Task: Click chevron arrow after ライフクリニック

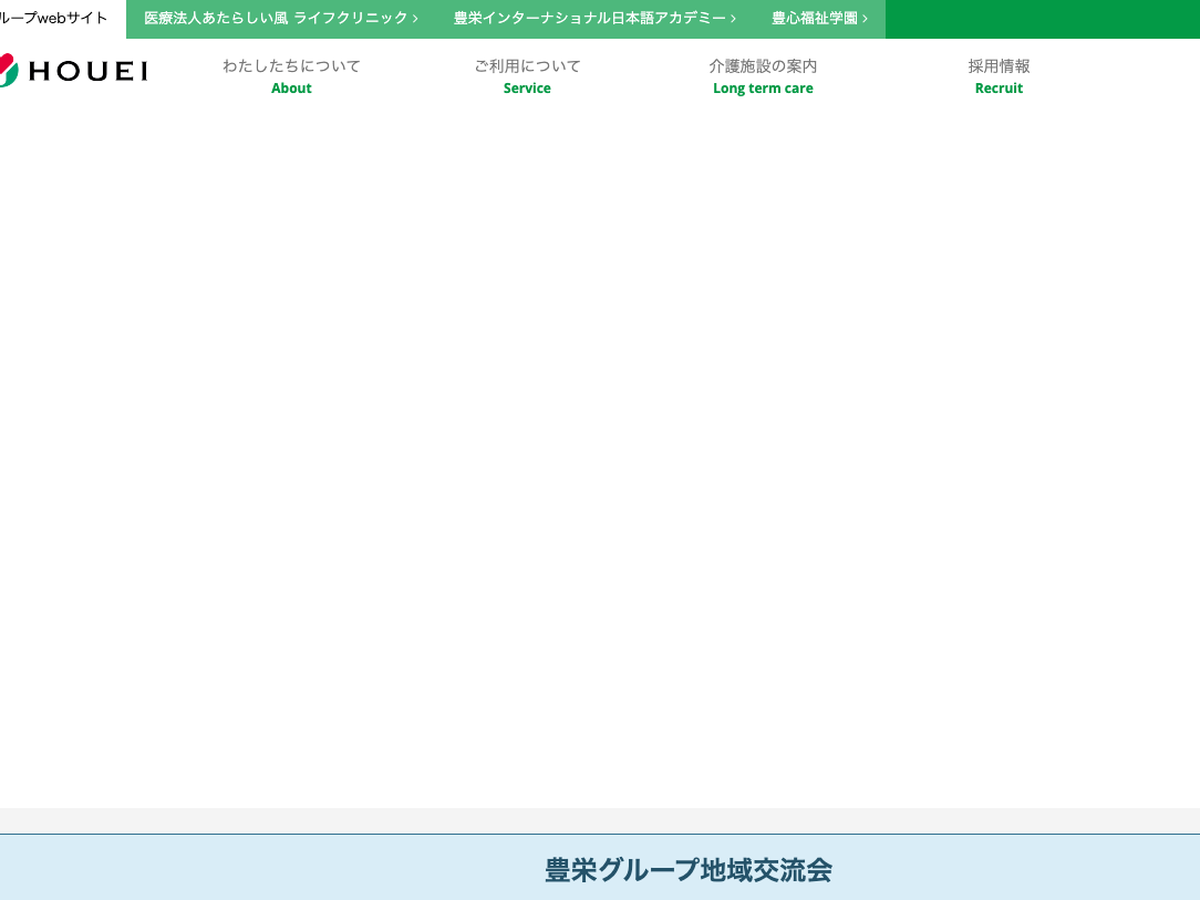Action: [x=415, y=19]
